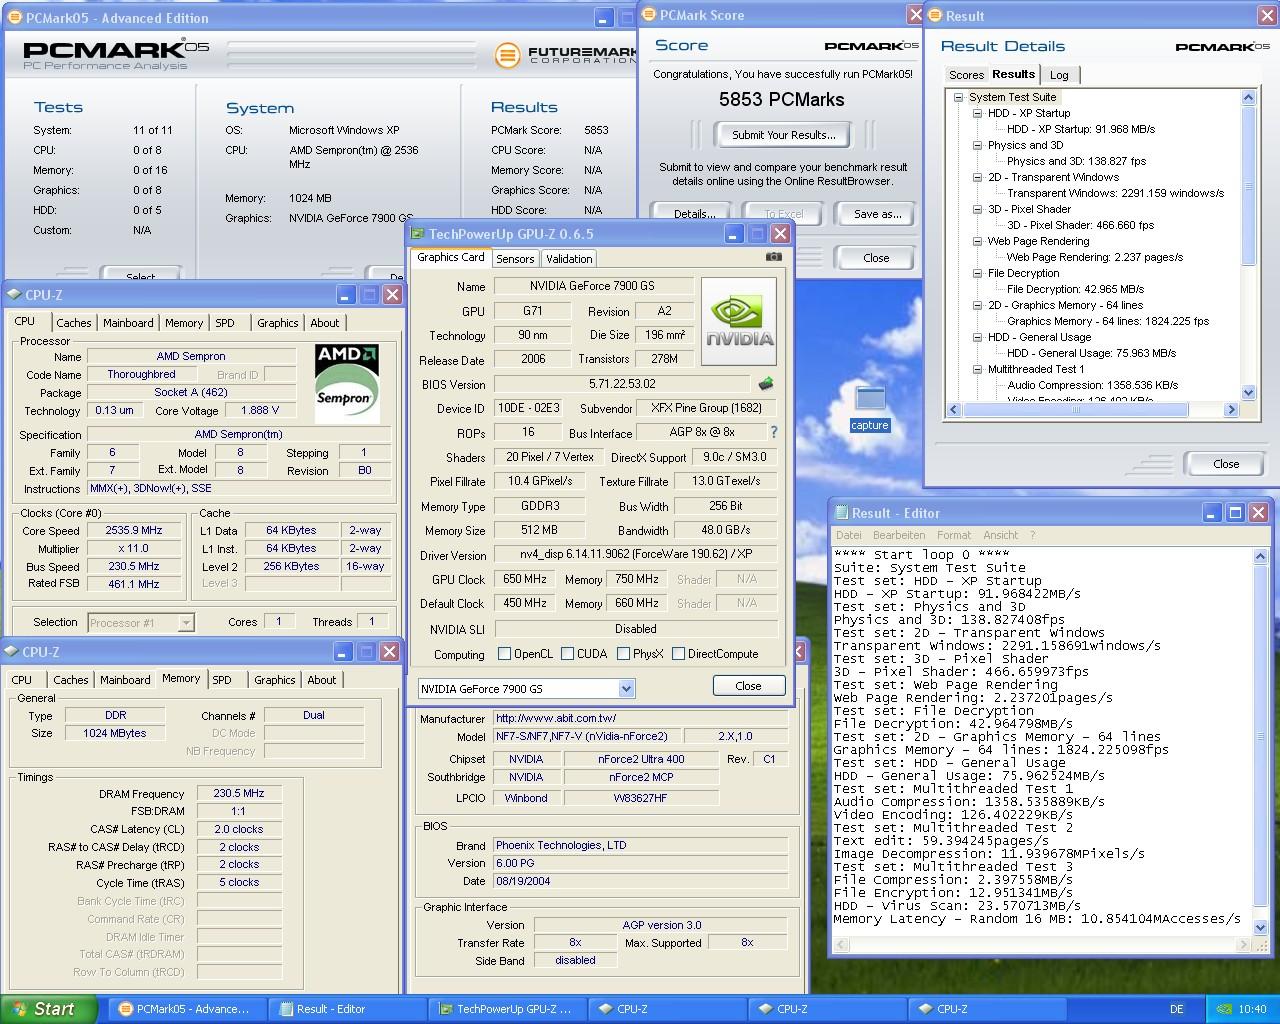This screenshot has width=1280, height=1024.
Task: Open the Processor #1 selection dropdown
Action: pos(186,622)
